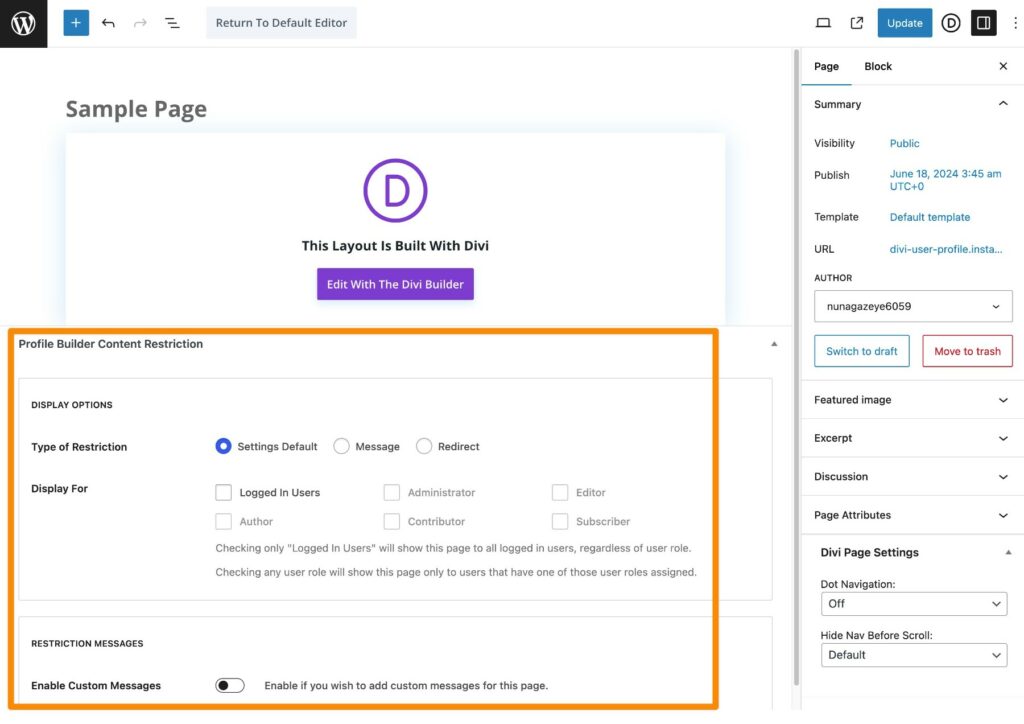Collapse the Summary section
1024x724 pixels.
coord(911,104)
